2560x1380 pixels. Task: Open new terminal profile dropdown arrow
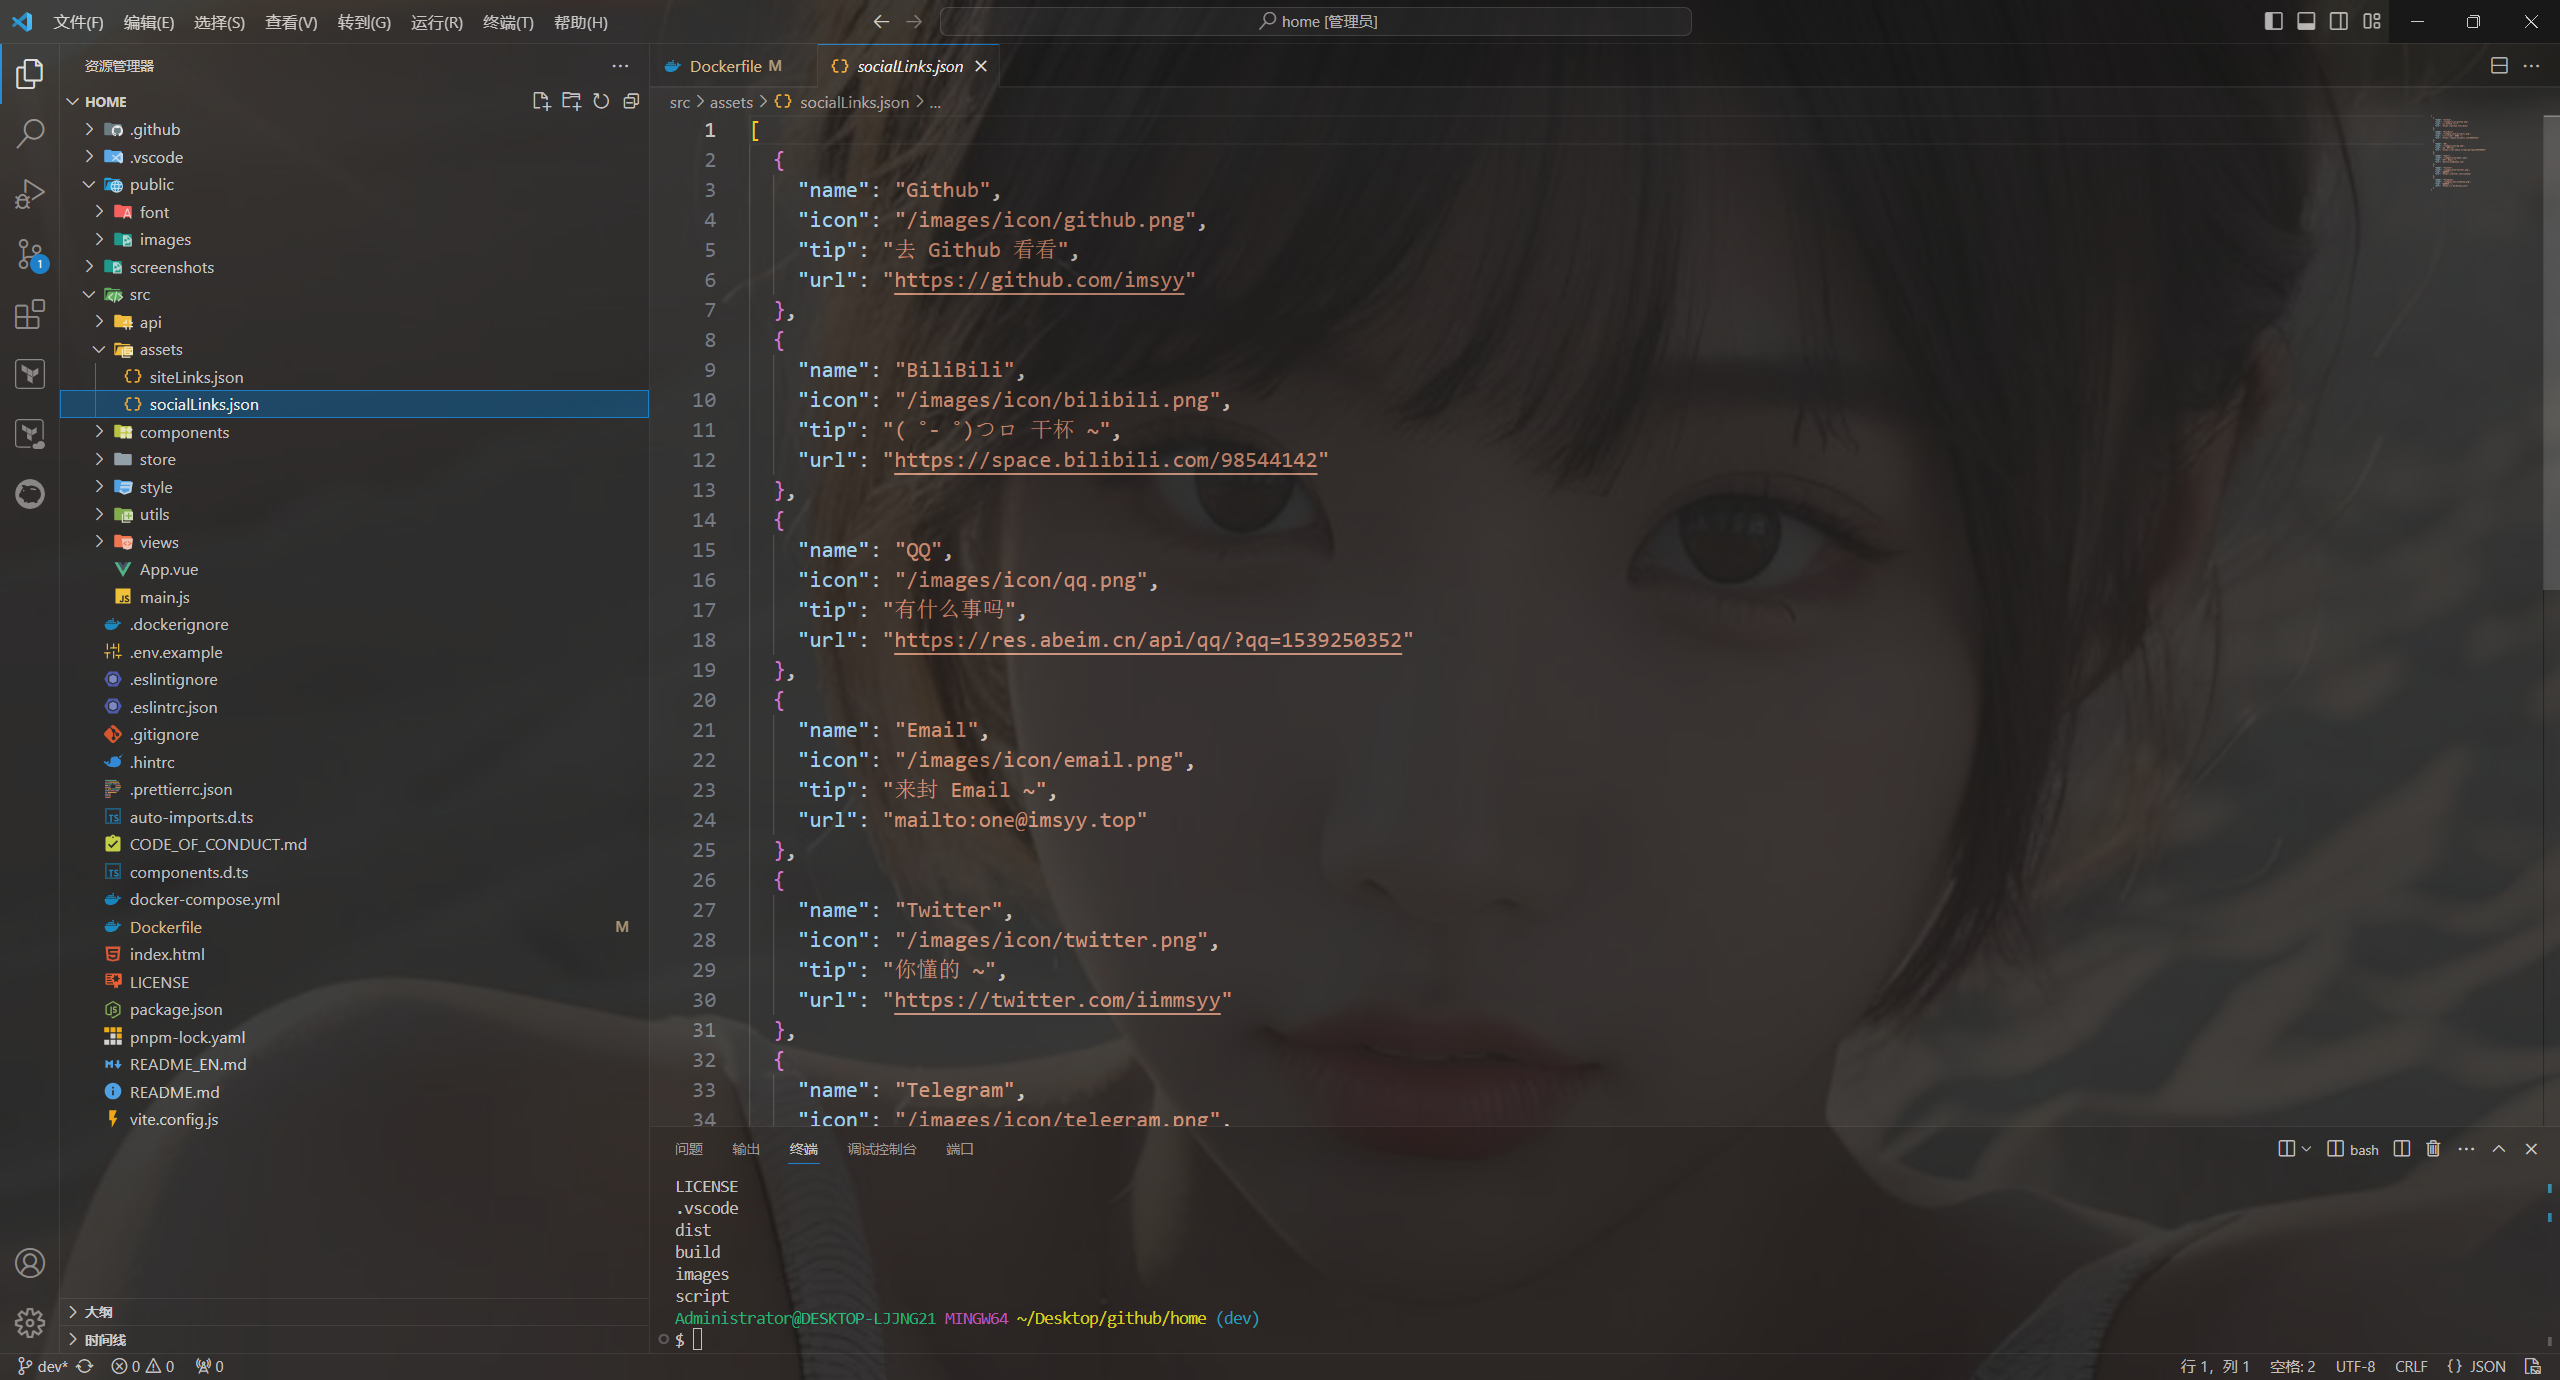point(2306,1149)
